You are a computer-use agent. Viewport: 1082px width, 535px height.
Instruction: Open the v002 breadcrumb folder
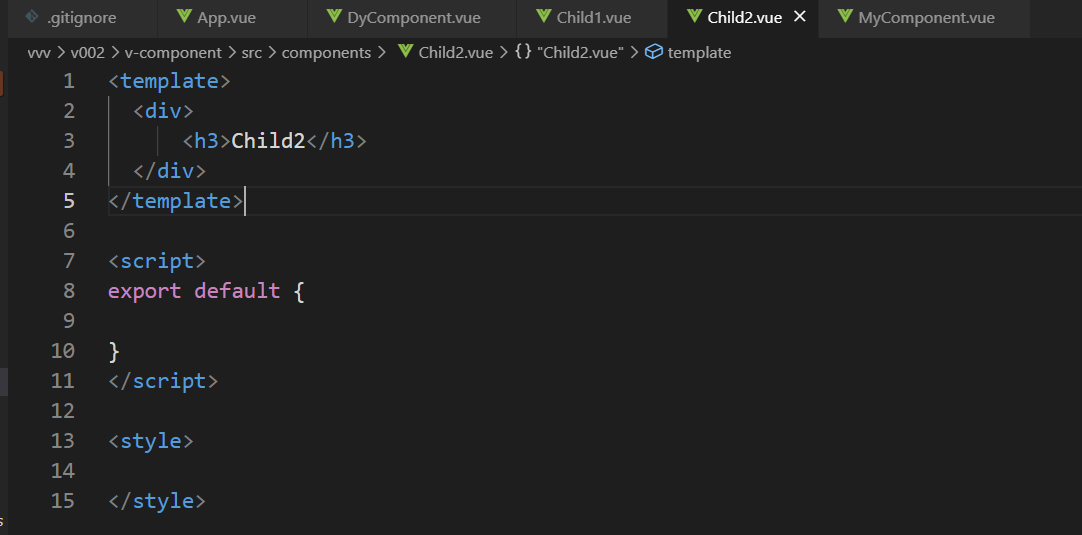coord(88,53)
